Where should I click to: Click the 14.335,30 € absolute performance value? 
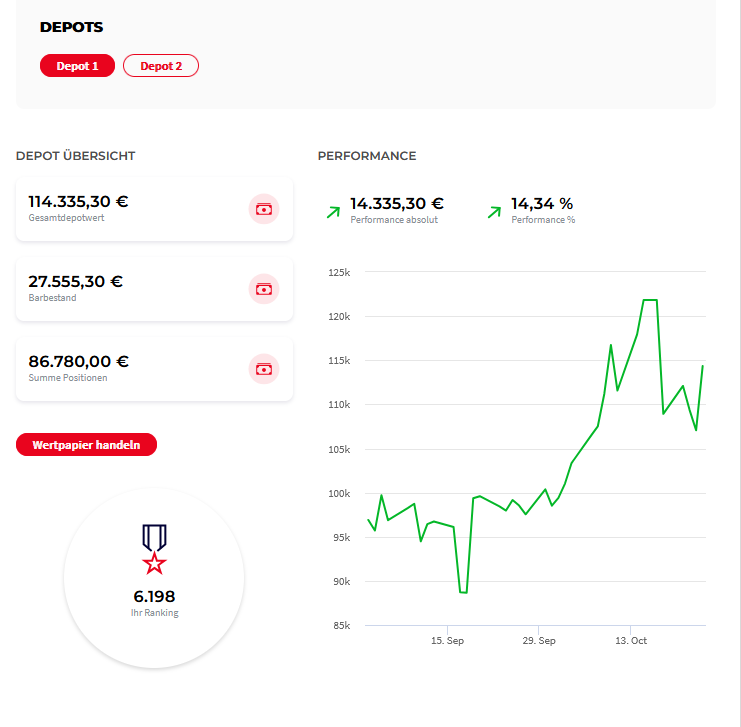point(397,204)
